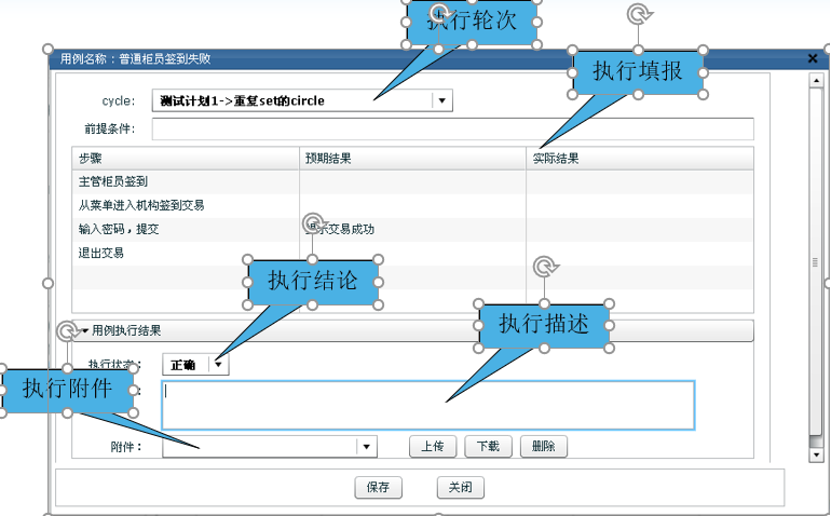Click rotation handle above 执行描述 callout
This screenshot has width=830, height=516.
tap(544, 267)
